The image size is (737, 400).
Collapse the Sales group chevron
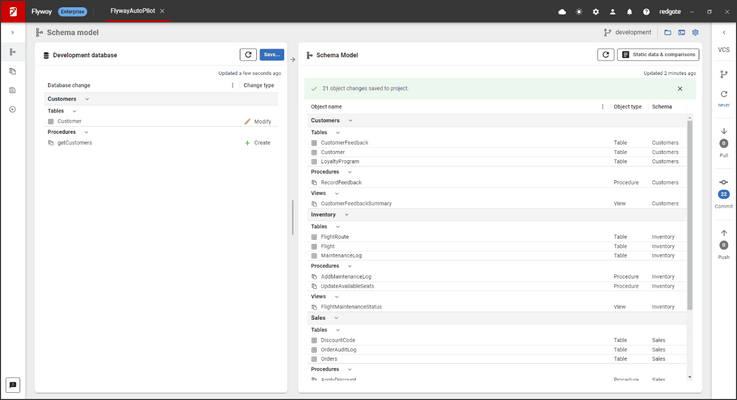click(x=337, y=318)
